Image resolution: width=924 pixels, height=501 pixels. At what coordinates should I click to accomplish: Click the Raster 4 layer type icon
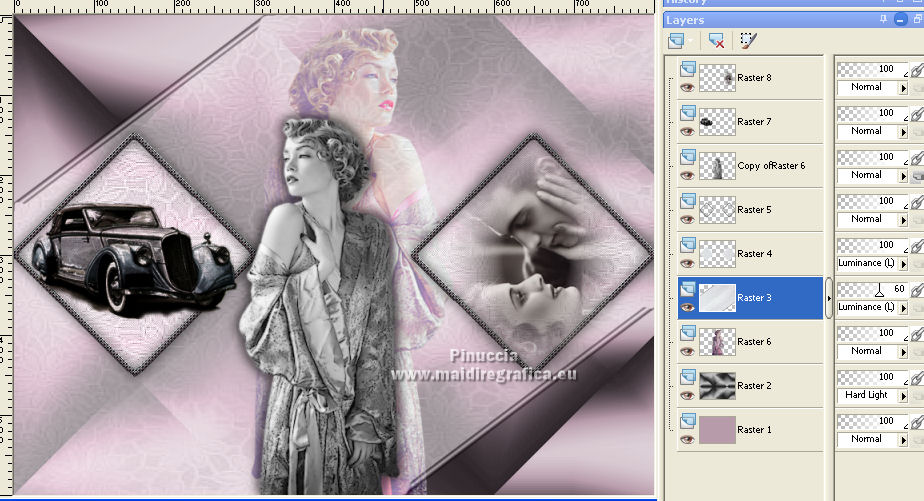coord(688,245)
